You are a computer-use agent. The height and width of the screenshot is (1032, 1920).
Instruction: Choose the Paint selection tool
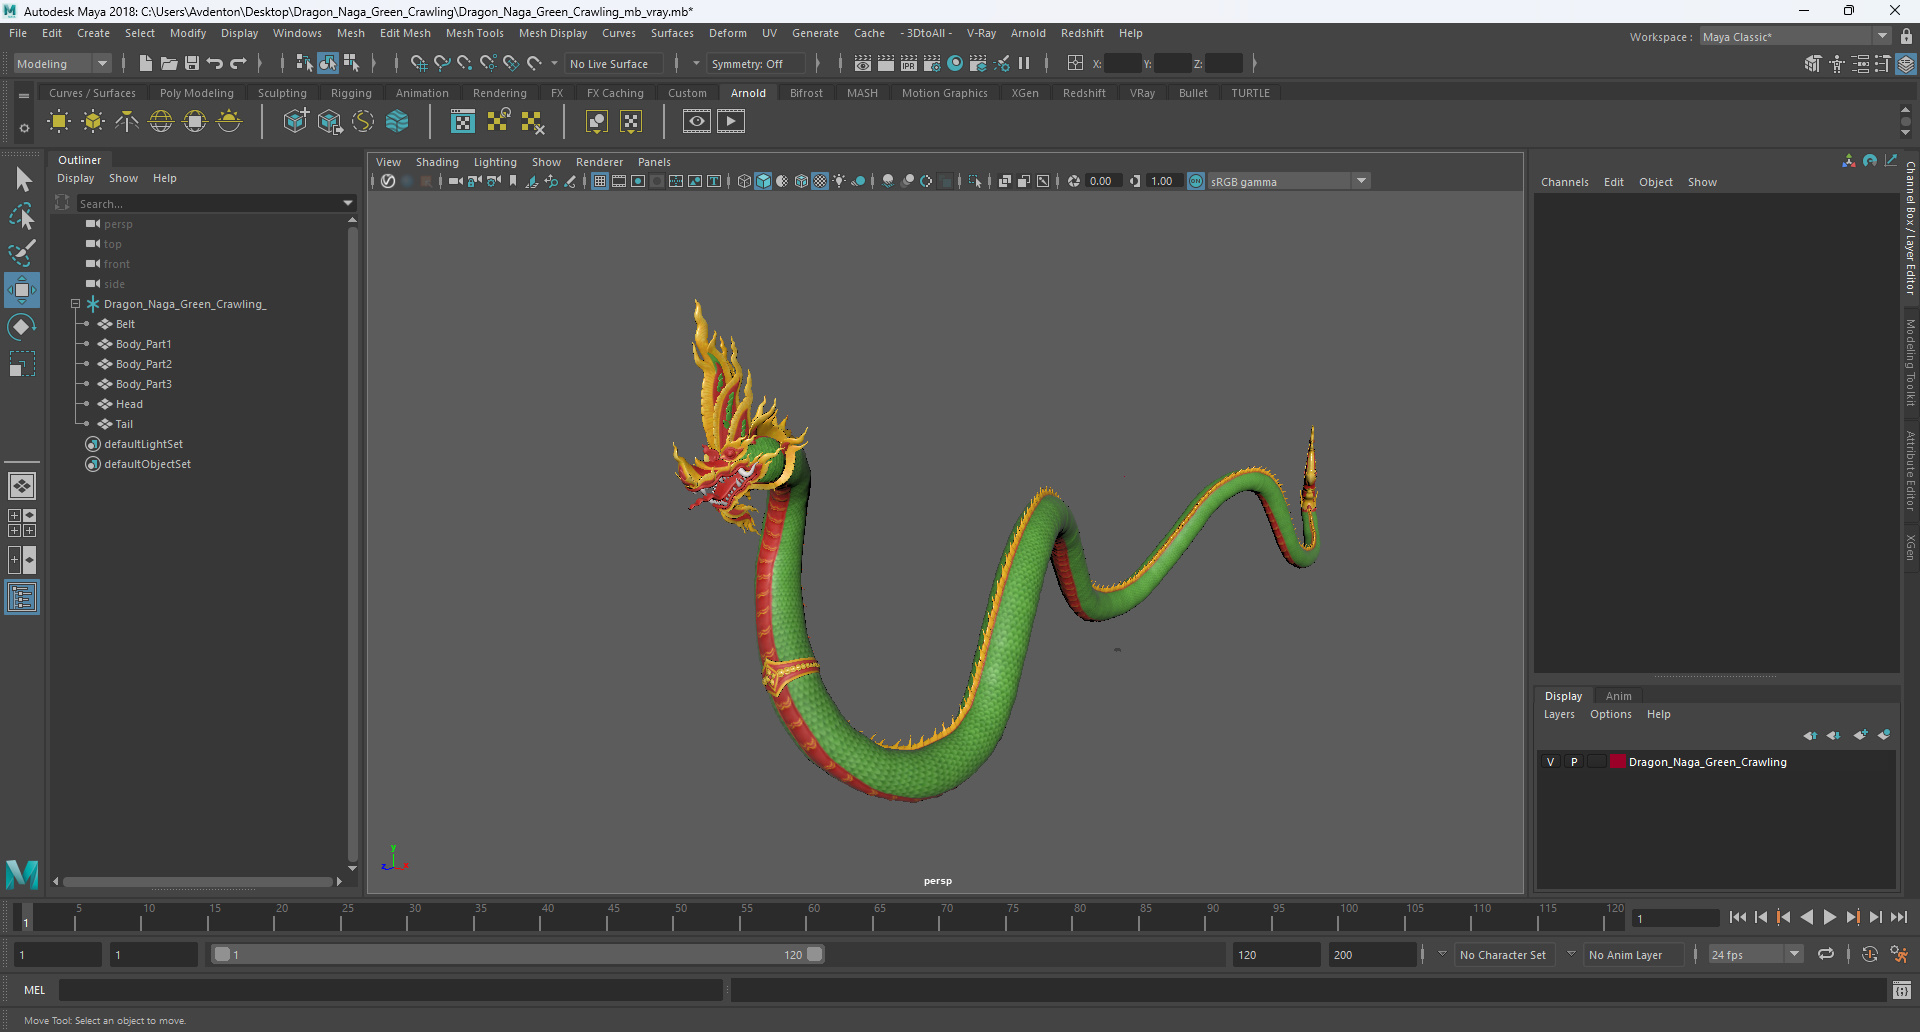22,252
